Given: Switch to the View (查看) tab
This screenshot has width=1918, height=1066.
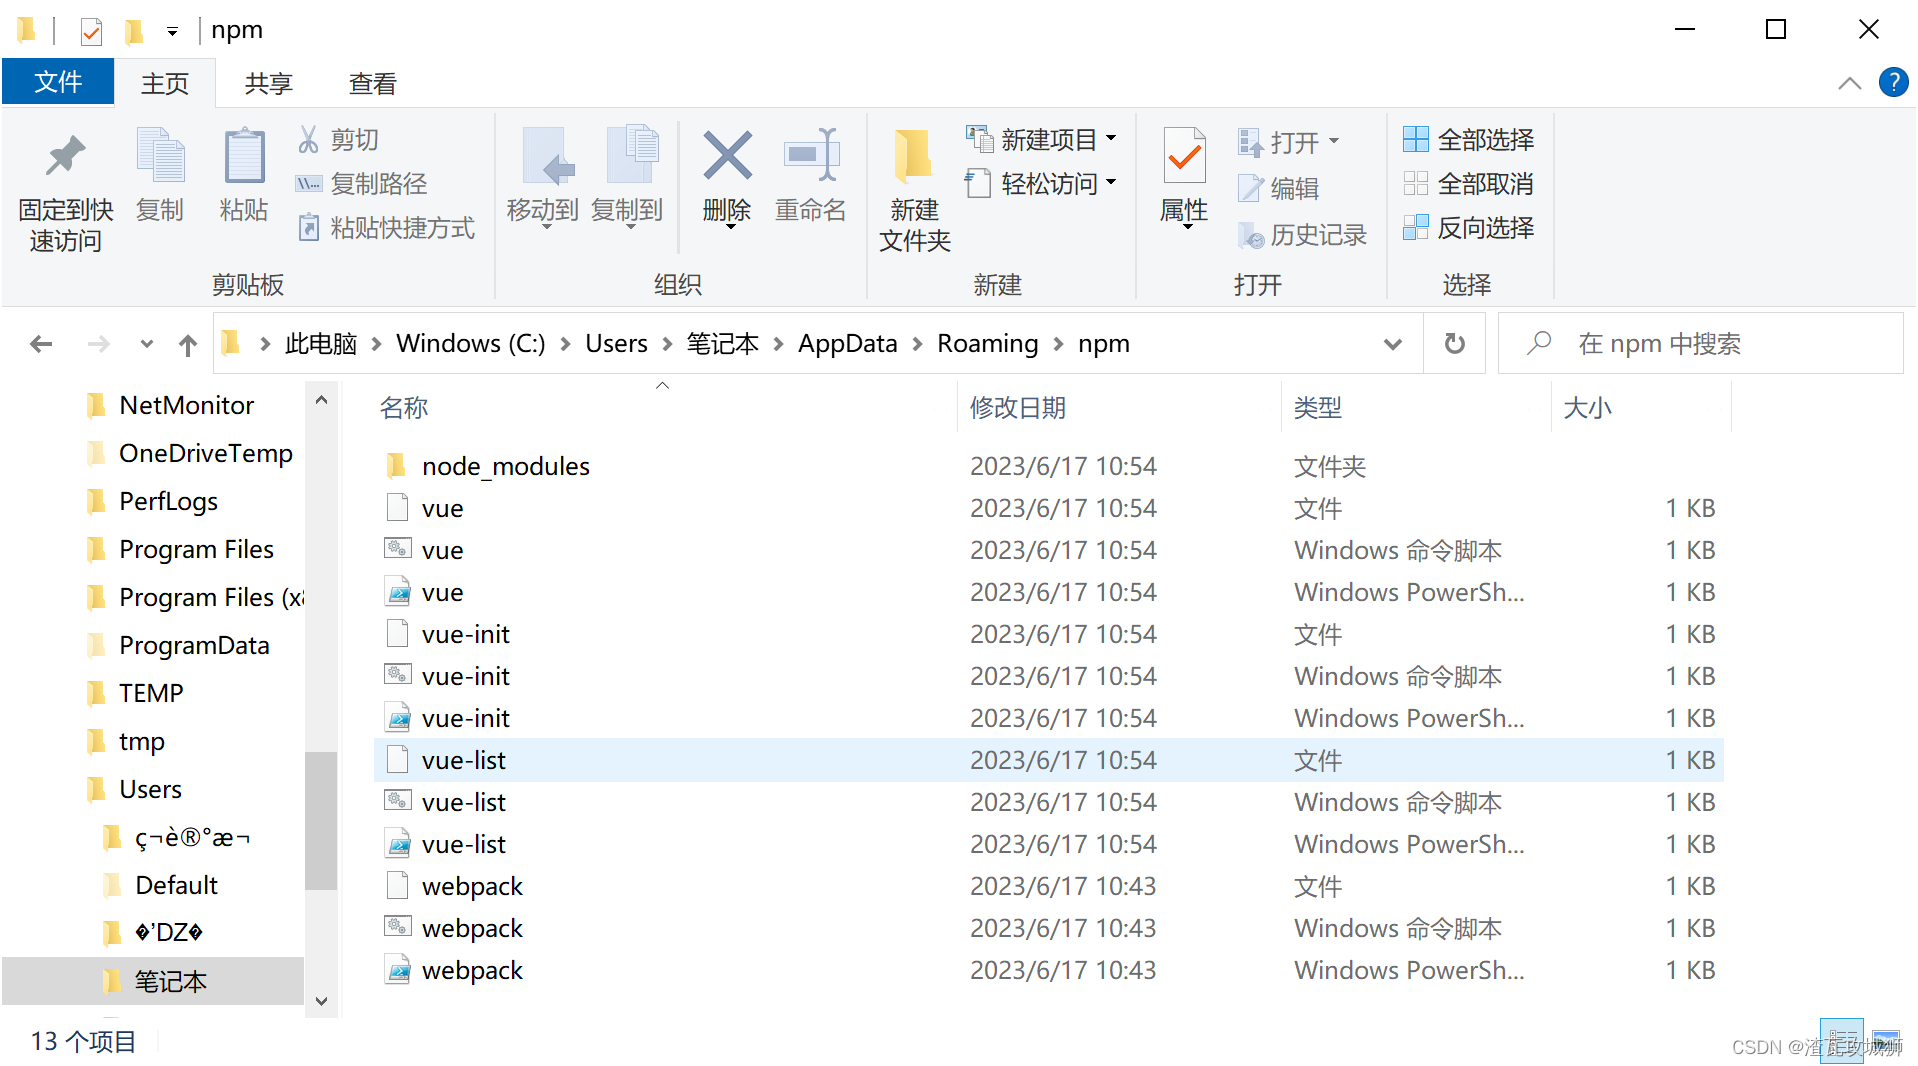Looking at the screenshot, I should (373, 83).
